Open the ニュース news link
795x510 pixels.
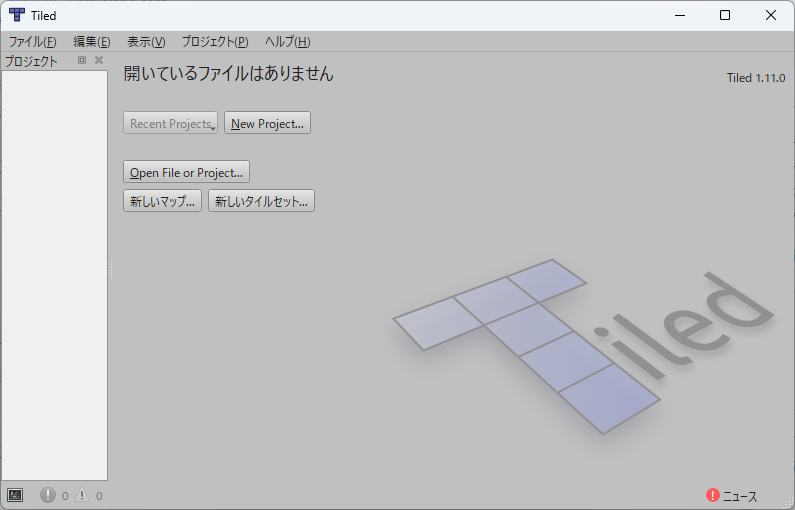pyautogui.click(x=740, y=496)
